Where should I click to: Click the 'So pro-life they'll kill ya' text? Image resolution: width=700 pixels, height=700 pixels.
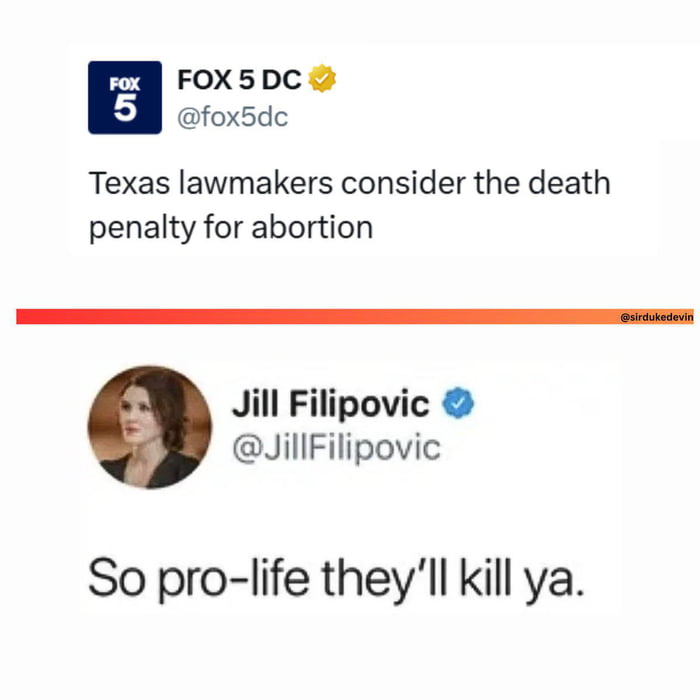pos(336,579)
